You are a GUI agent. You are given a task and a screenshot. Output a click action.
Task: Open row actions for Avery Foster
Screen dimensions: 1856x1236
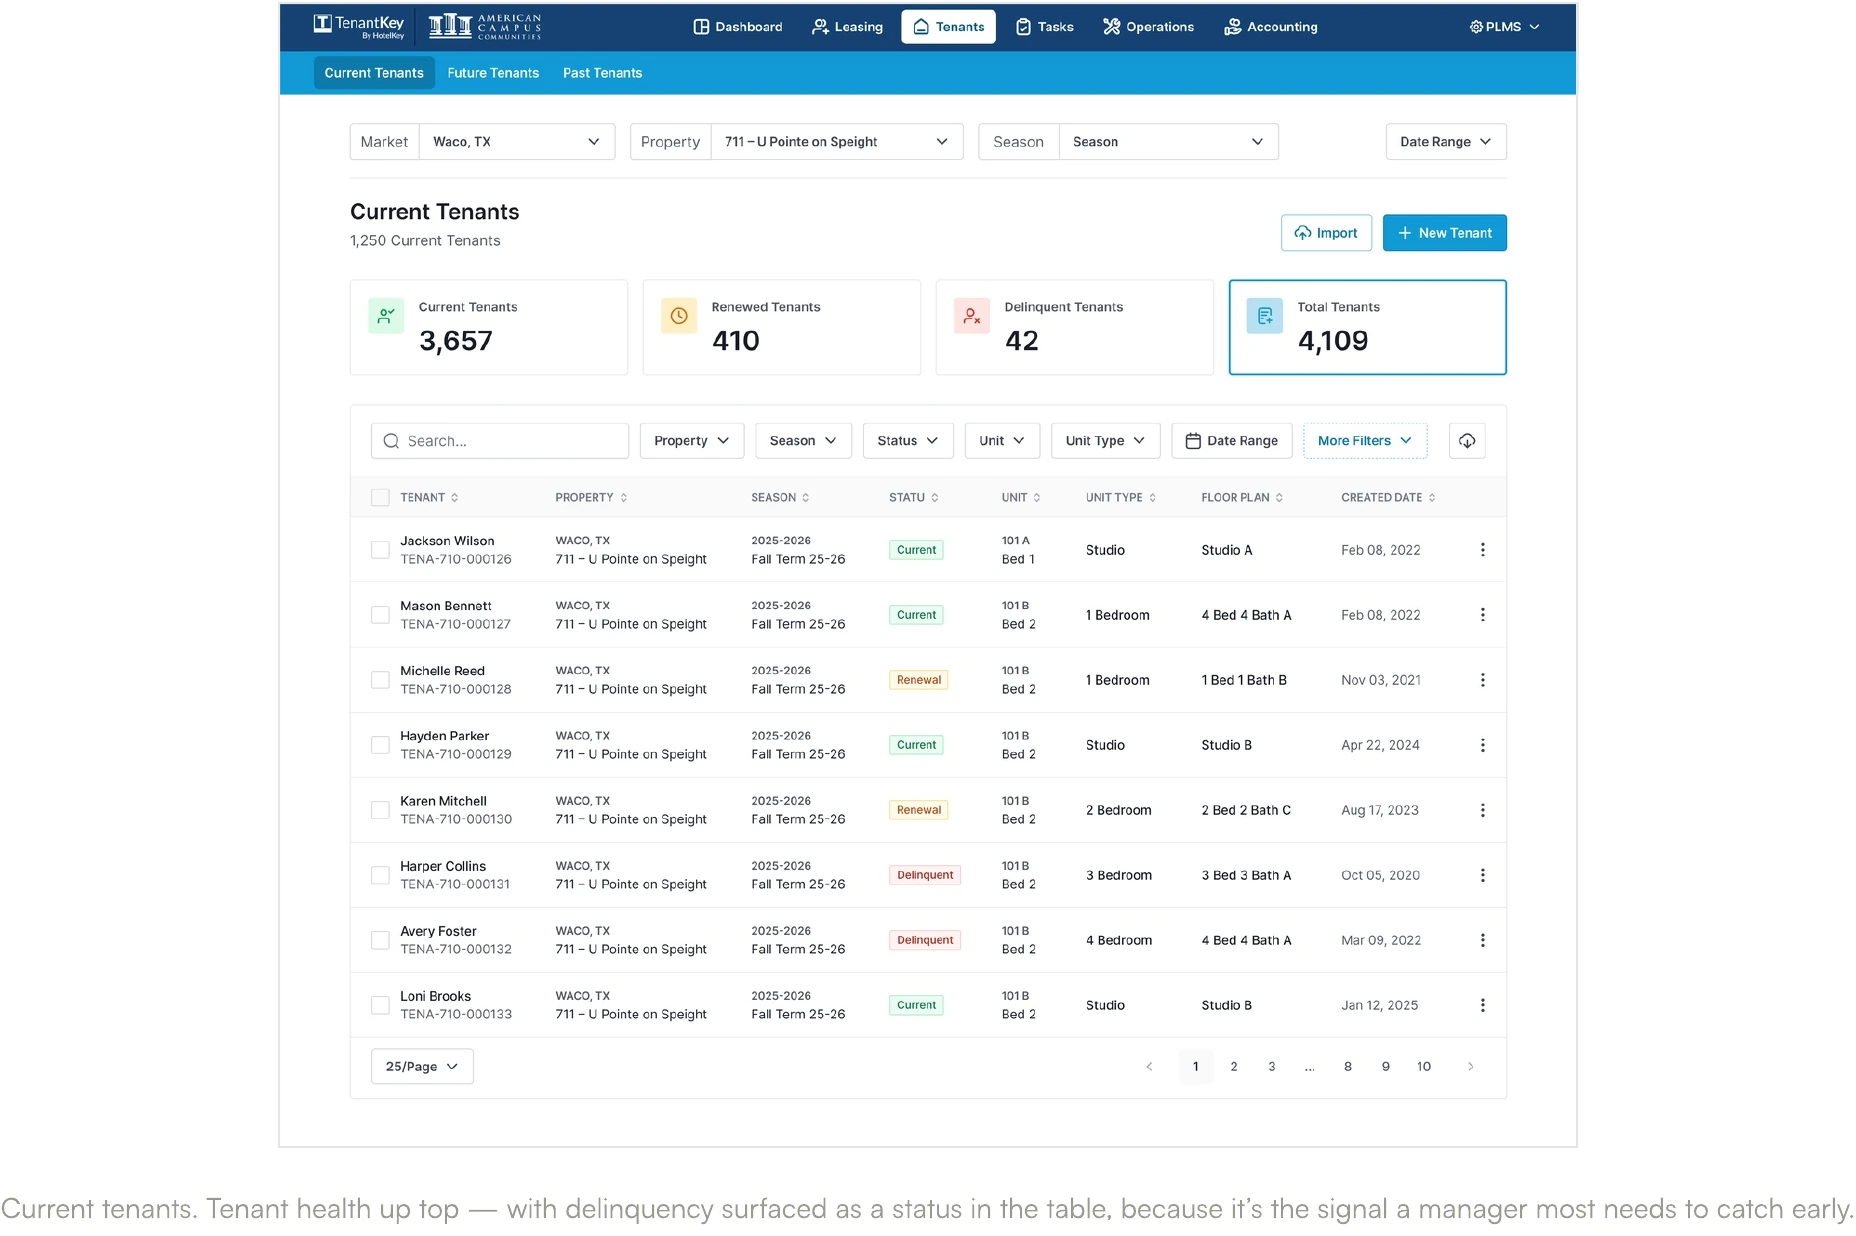[1482, 940]
